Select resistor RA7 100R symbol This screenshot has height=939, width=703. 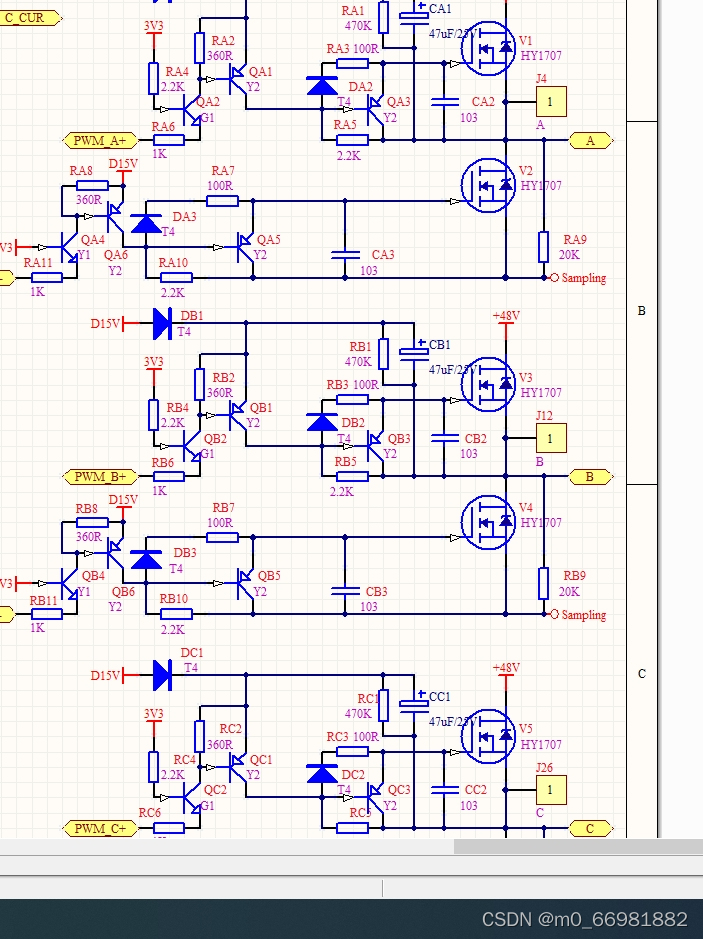click(x=222, y=201)
